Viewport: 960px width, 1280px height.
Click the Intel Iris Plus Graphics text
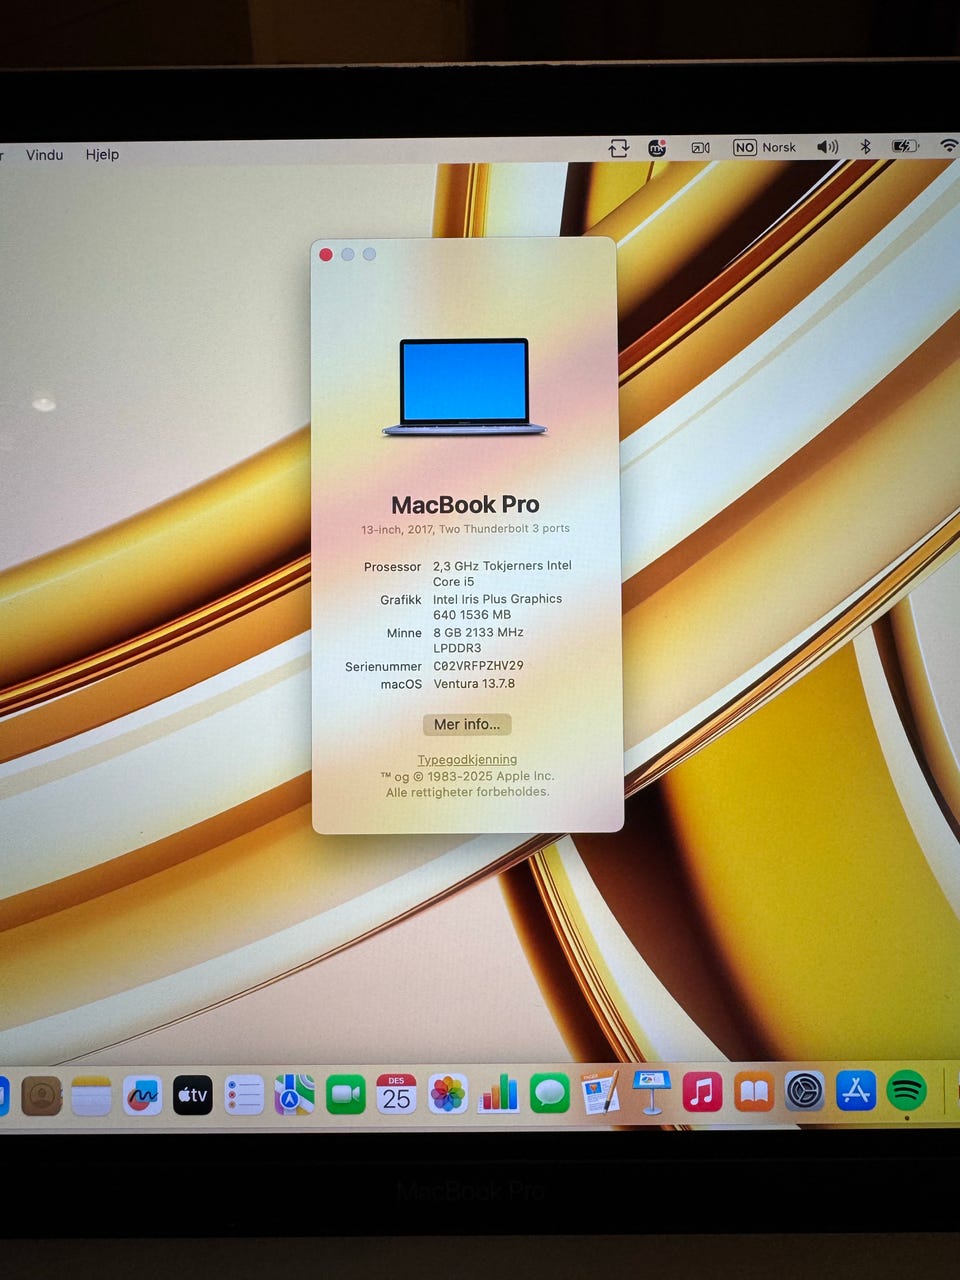(497, 606)
